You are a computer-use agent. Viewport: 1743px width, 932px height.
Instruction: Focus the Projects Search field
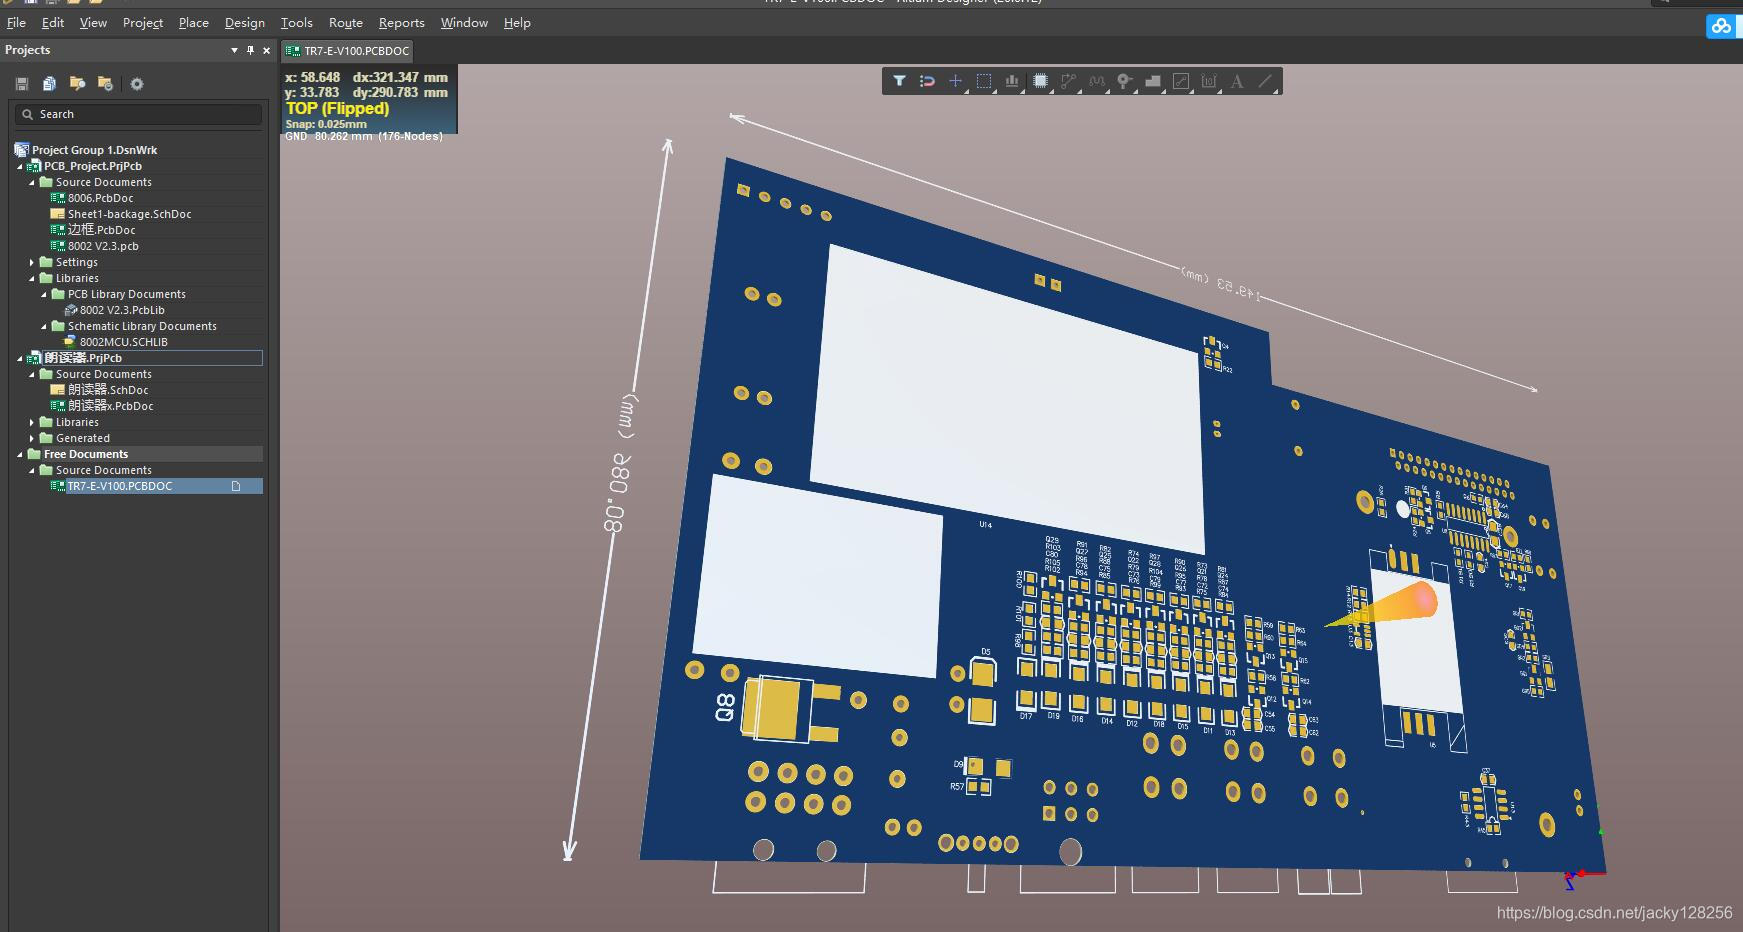click(140, 114)
